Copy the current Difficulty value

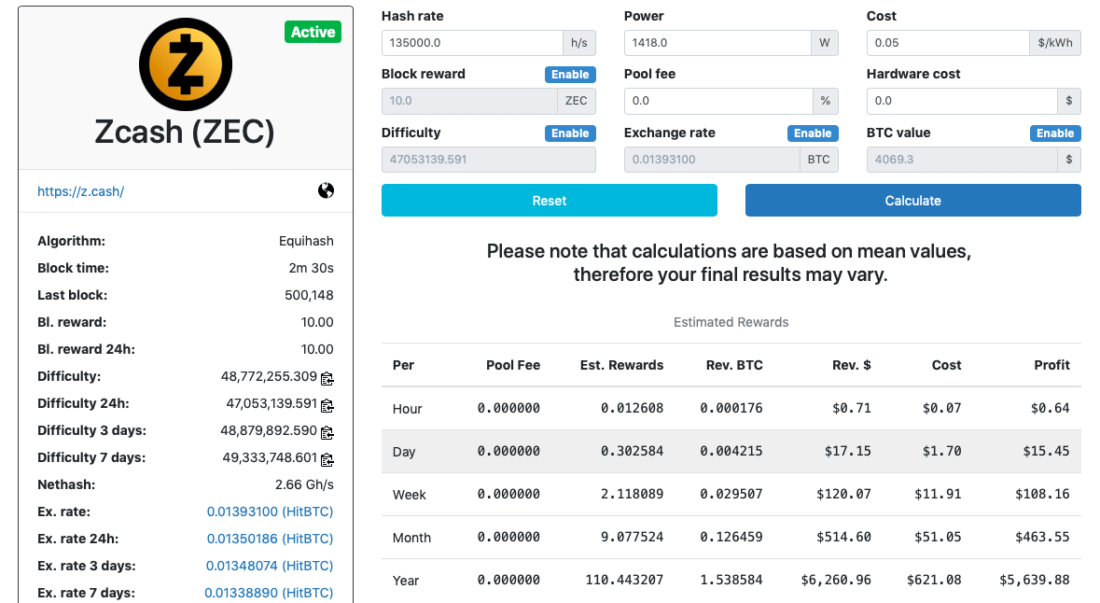327,378
